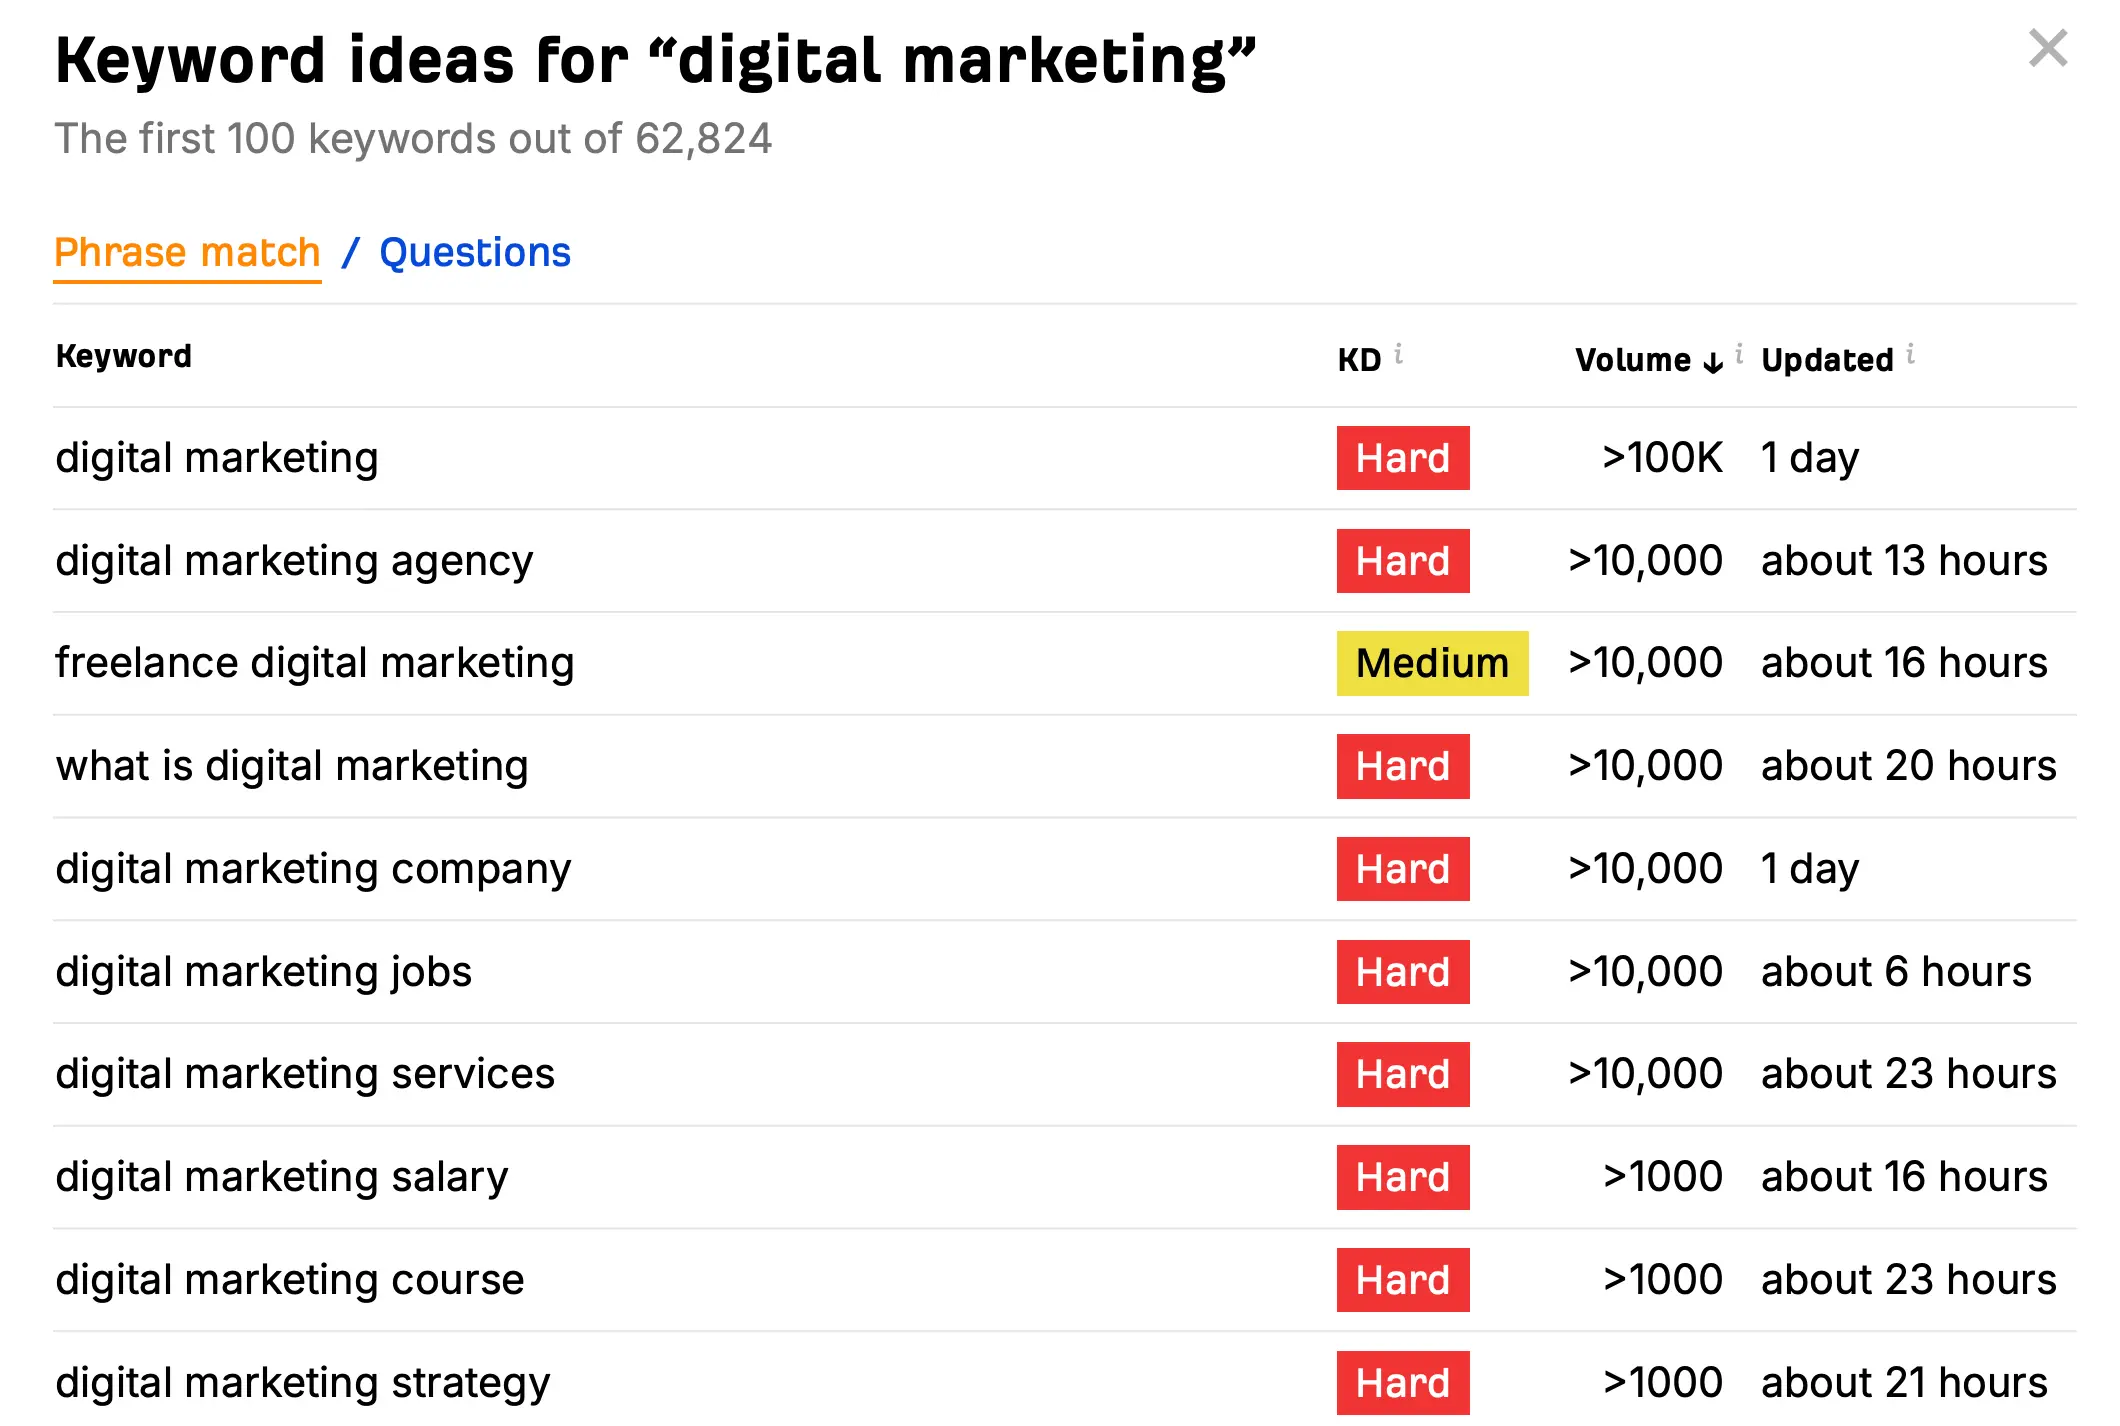The height and width of the screenshot is (1426, 2120).
Task: Sort by Volume using the arrow
Action: (1713, 362)
